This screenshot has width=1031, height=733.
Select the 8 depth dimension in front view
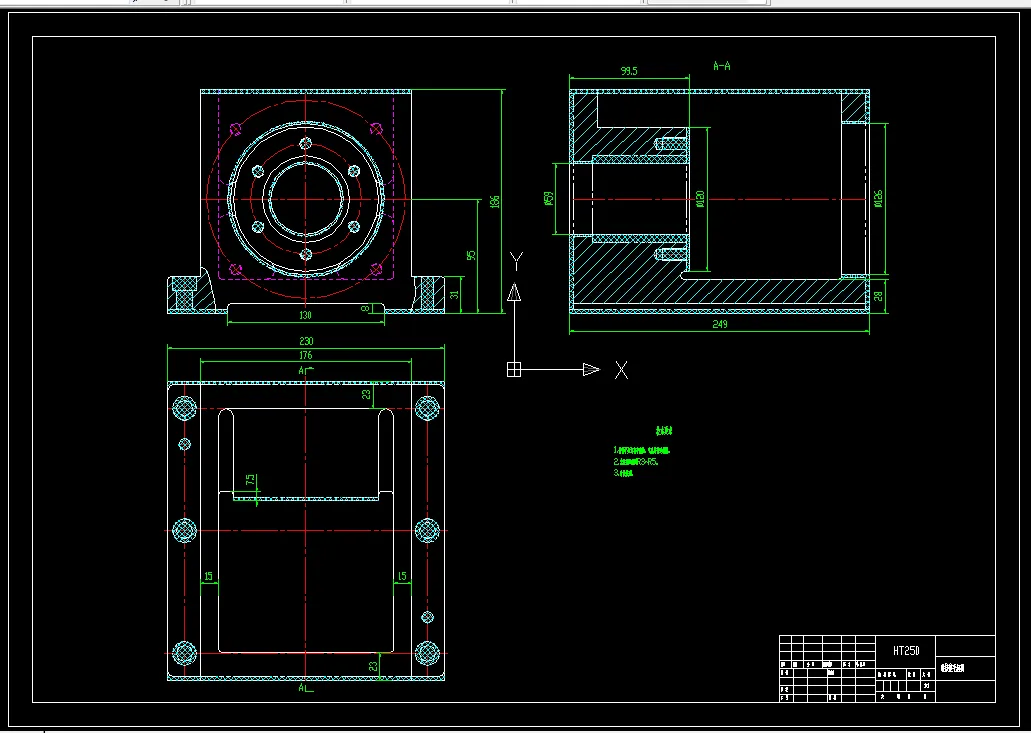click(x=366, y=308)
